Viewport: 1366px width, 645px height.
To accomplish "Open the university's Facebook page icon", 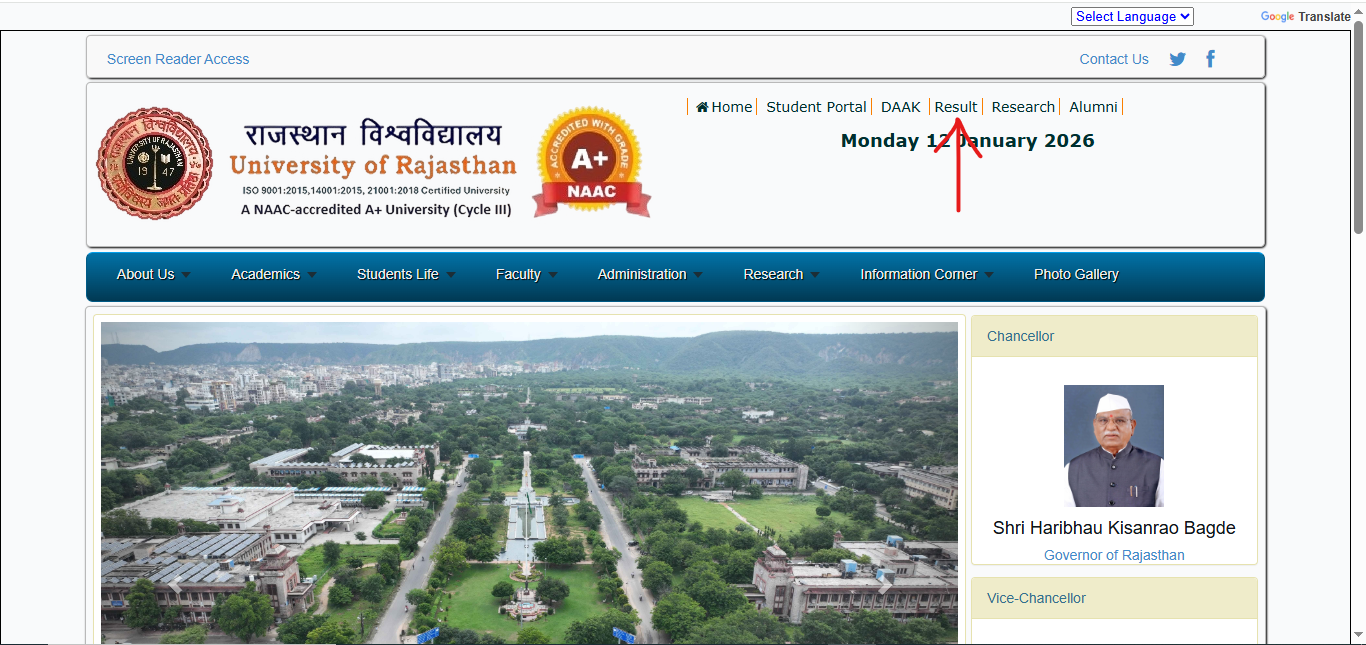I will (1210, 59).
